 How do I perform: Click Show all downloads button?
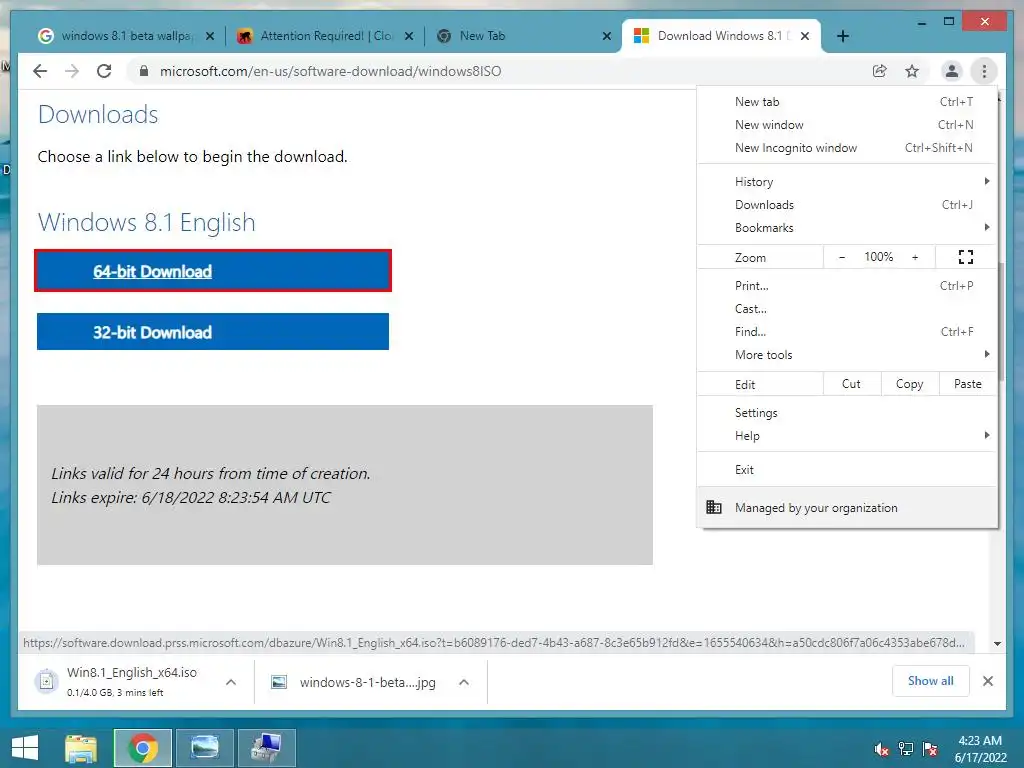(931, 681)
